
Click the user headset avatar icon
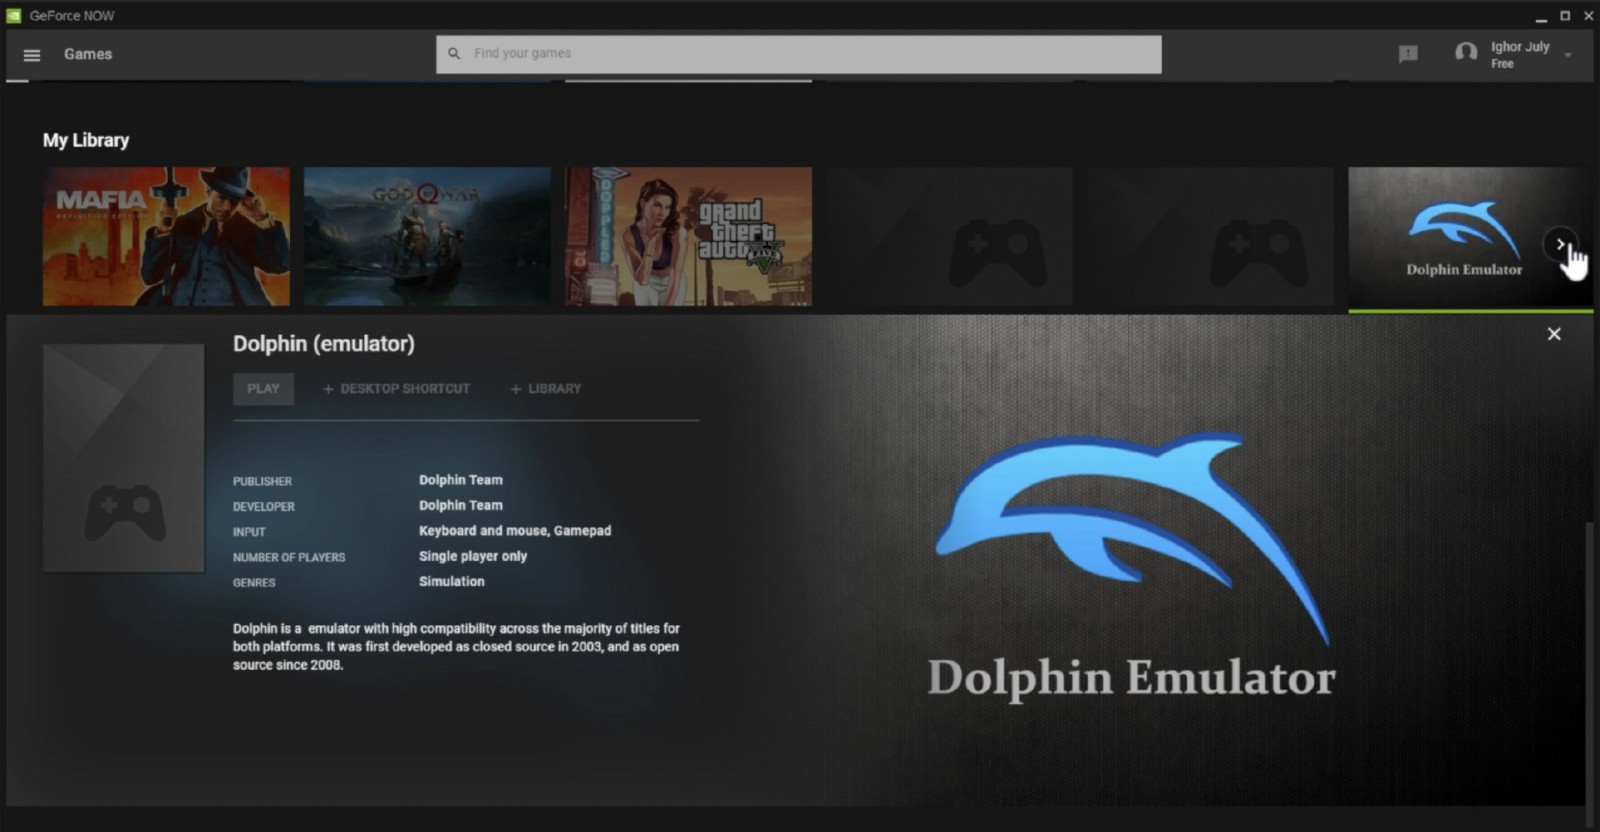[x=1466, y=53]
